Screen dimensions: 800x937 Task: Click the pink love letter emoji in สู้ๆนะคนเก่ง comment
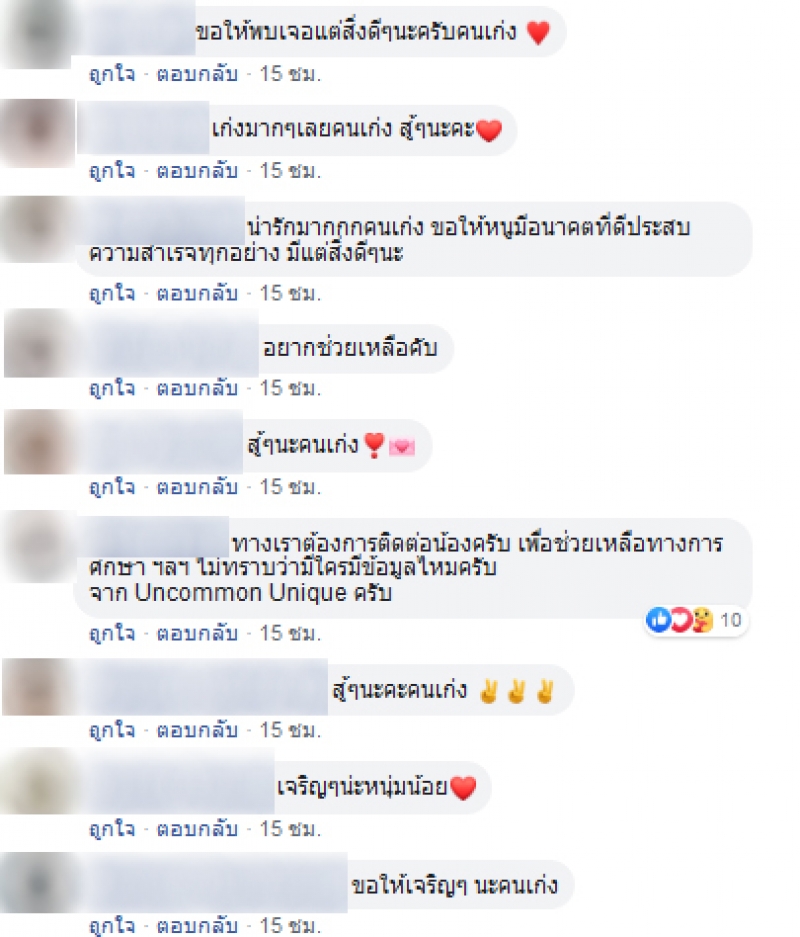coord(401,446)
